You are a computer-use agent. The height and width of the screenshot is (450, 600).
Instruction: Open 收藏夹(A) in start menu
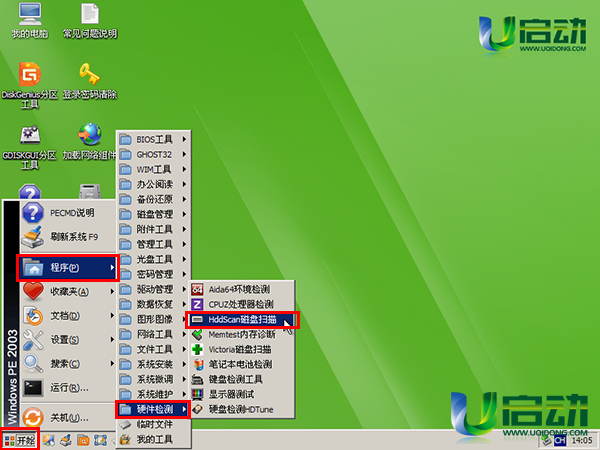67,292
